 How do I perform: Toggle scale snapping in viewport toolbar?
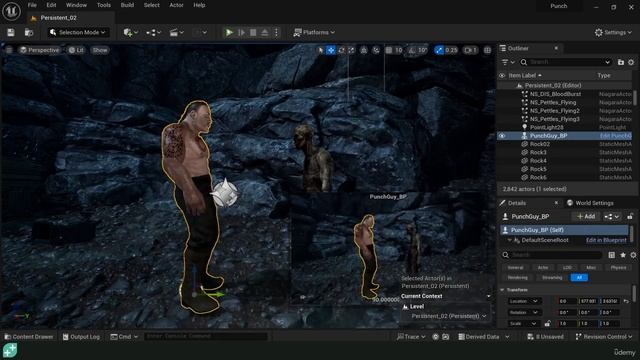439,50
